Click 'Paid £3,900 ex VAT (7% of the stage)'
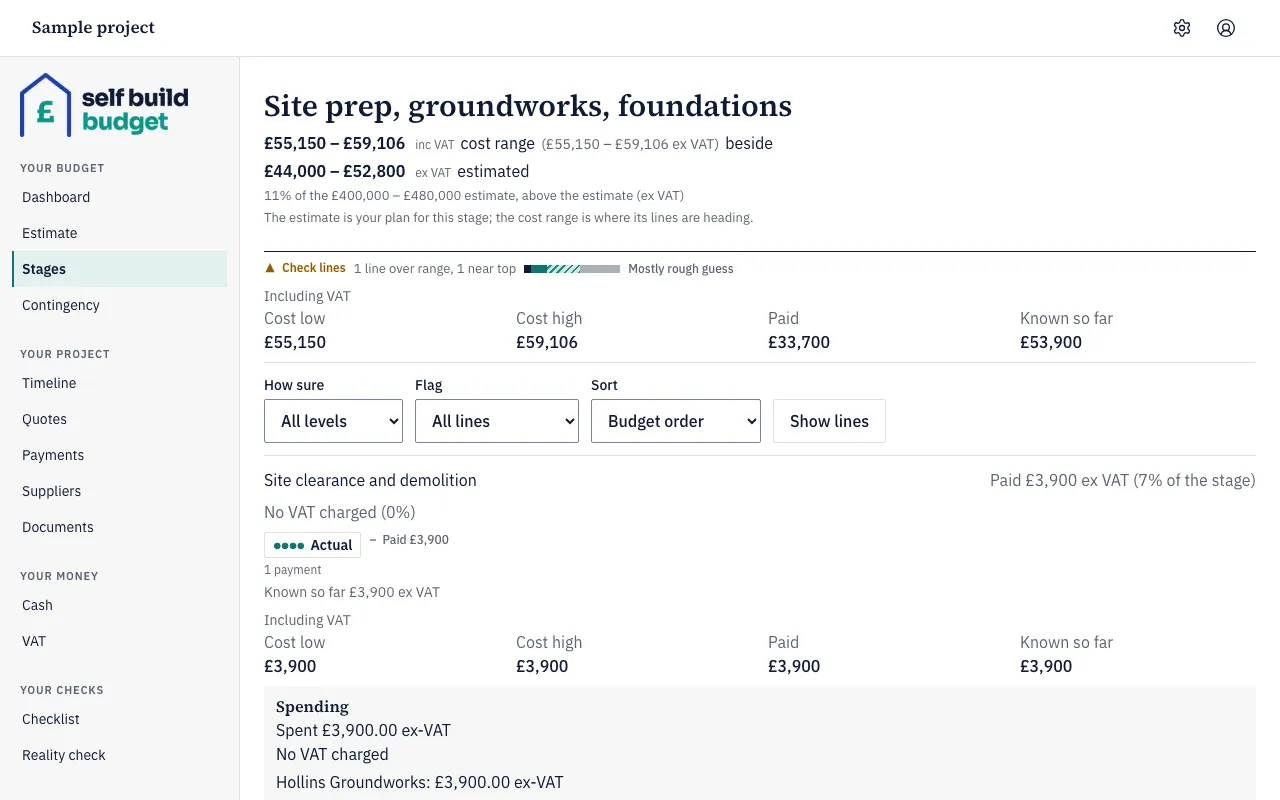 click(1123, 480)
